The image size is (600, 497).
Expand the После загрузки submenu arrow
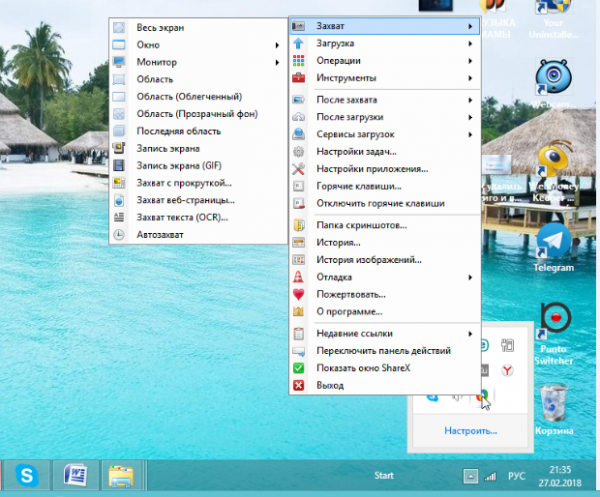click(x=470, y=117)
